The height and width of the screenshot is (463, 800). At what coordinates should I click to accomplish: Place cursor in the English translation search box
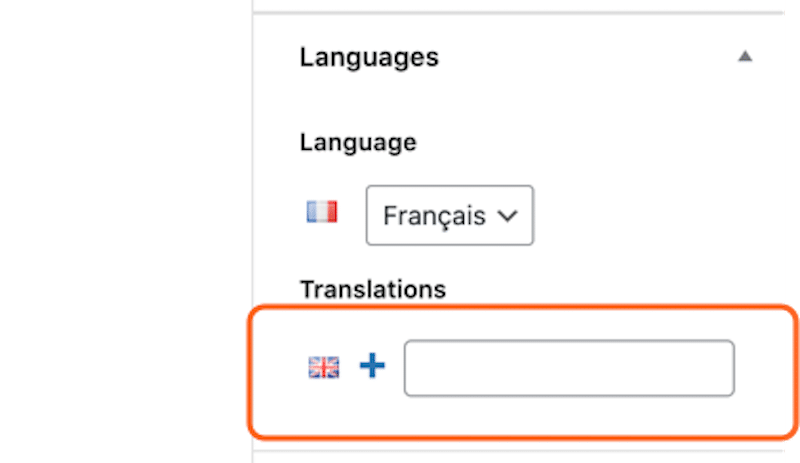569,368
